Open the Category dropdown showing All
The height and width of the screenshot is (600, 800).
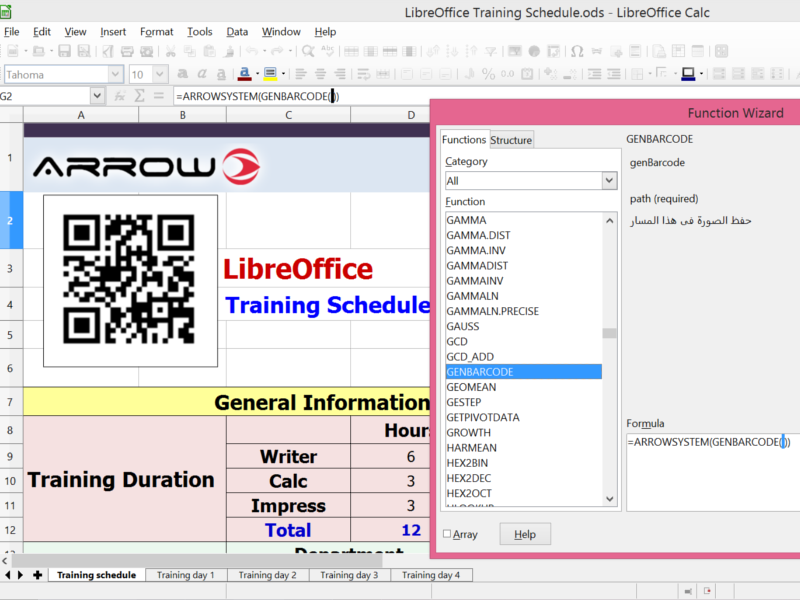pyautogui.click(x=608, y=180)
